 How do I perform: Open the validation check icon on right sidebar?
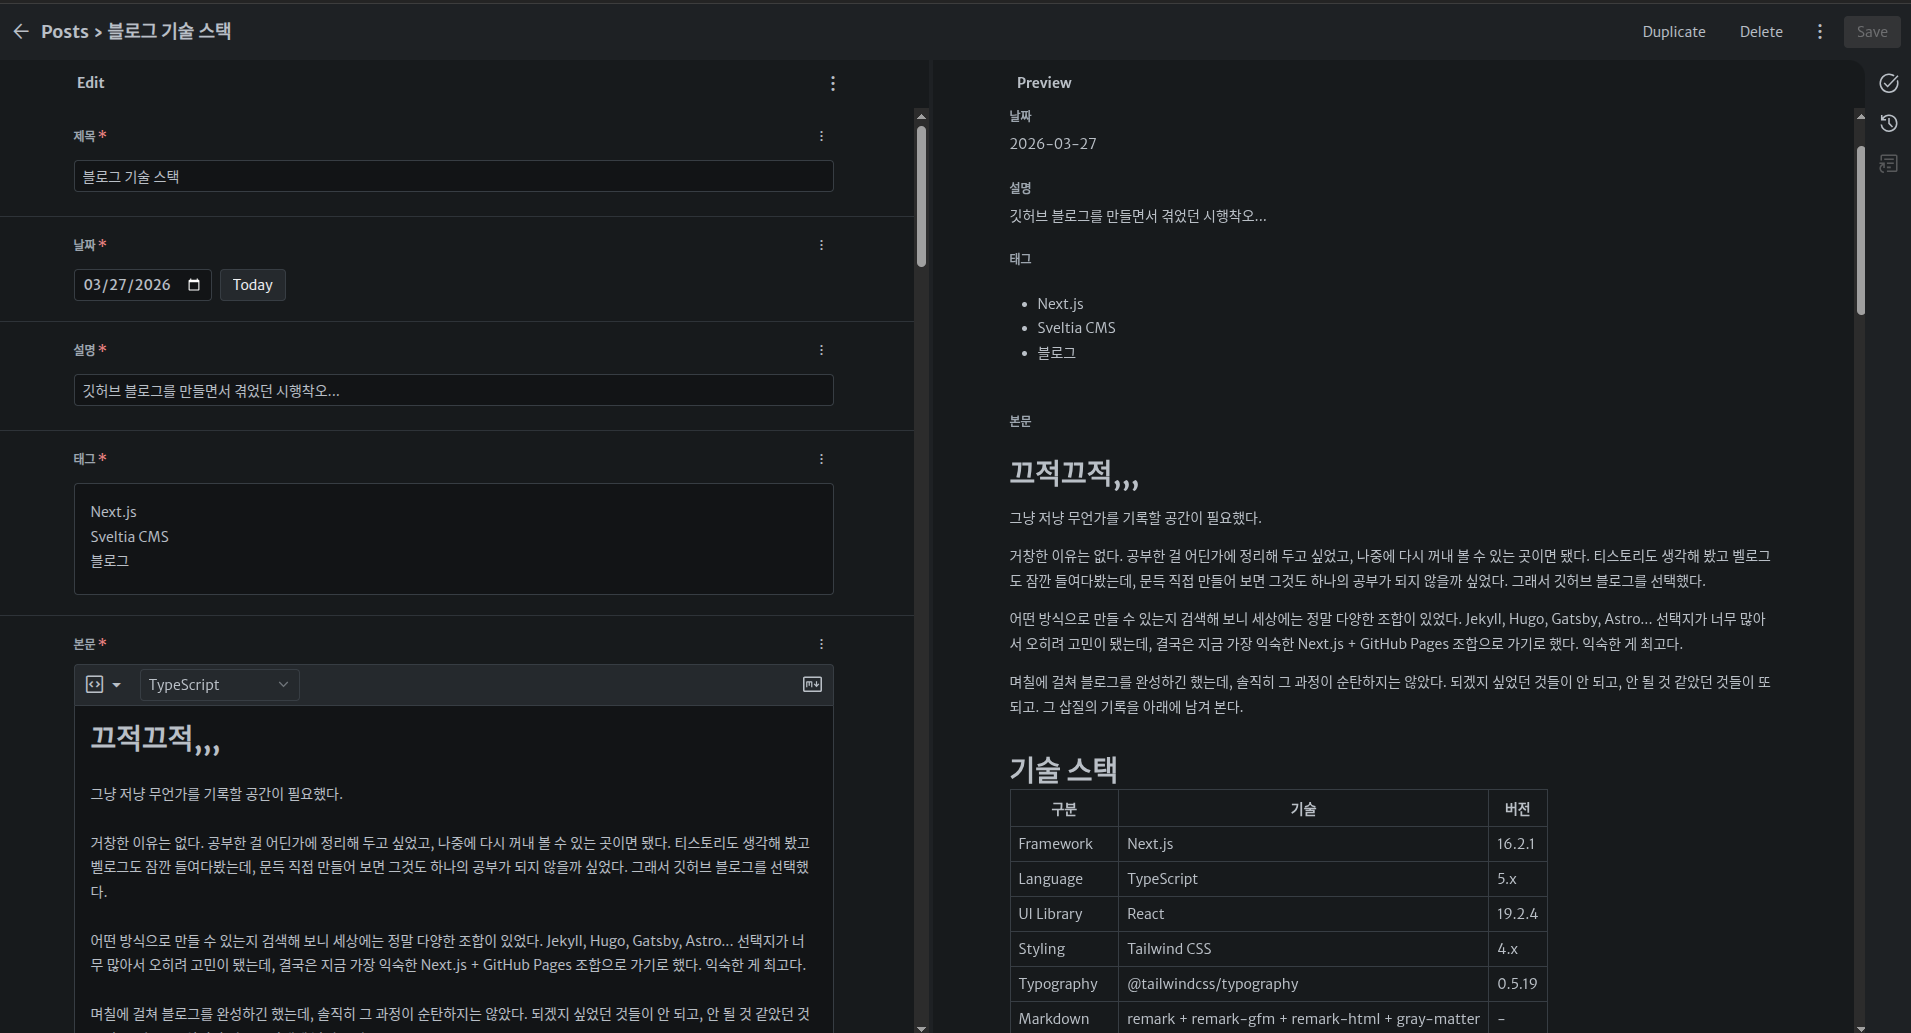(x=1889, y=83)
